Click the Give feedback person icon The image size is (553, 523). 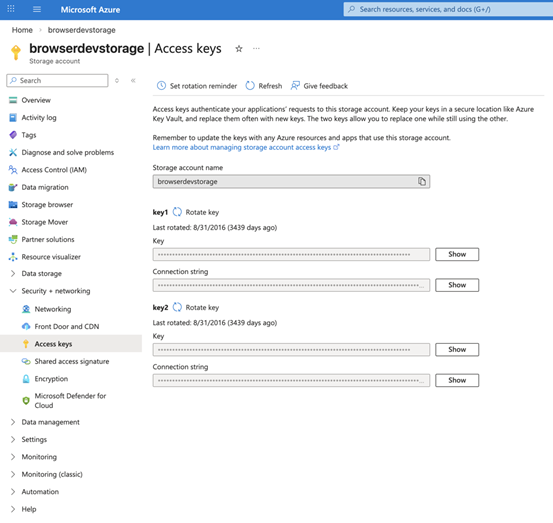[295, 86]
